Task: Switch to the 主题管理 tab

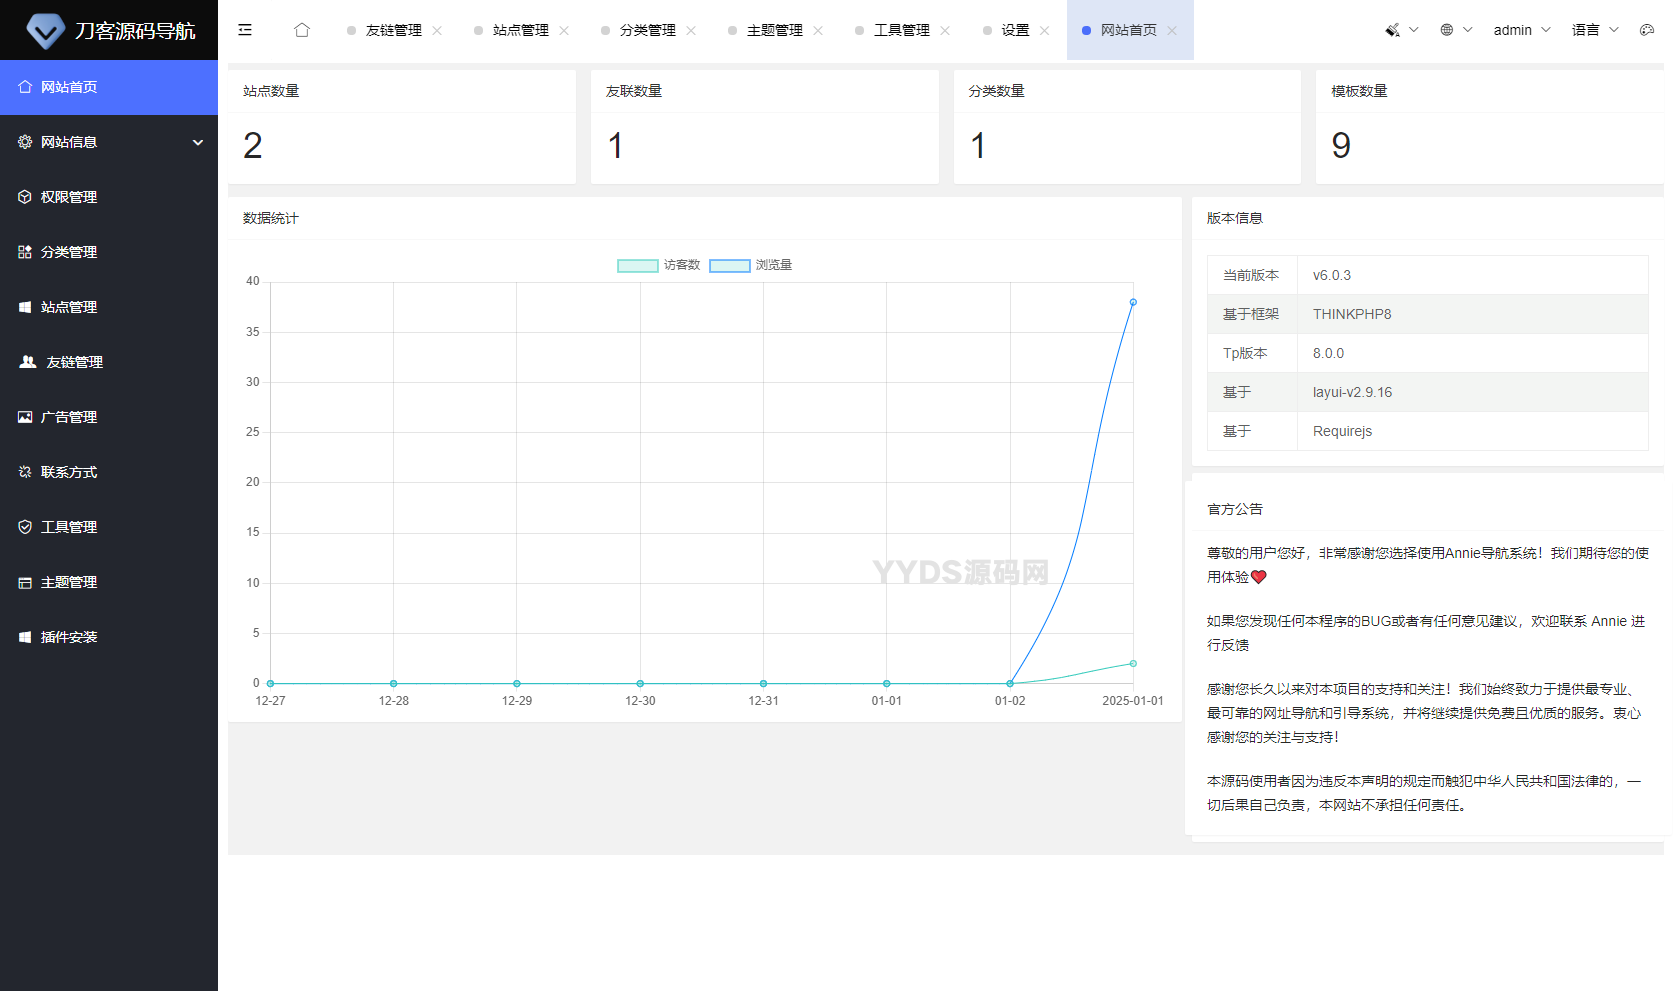Action: click(774, 30)
